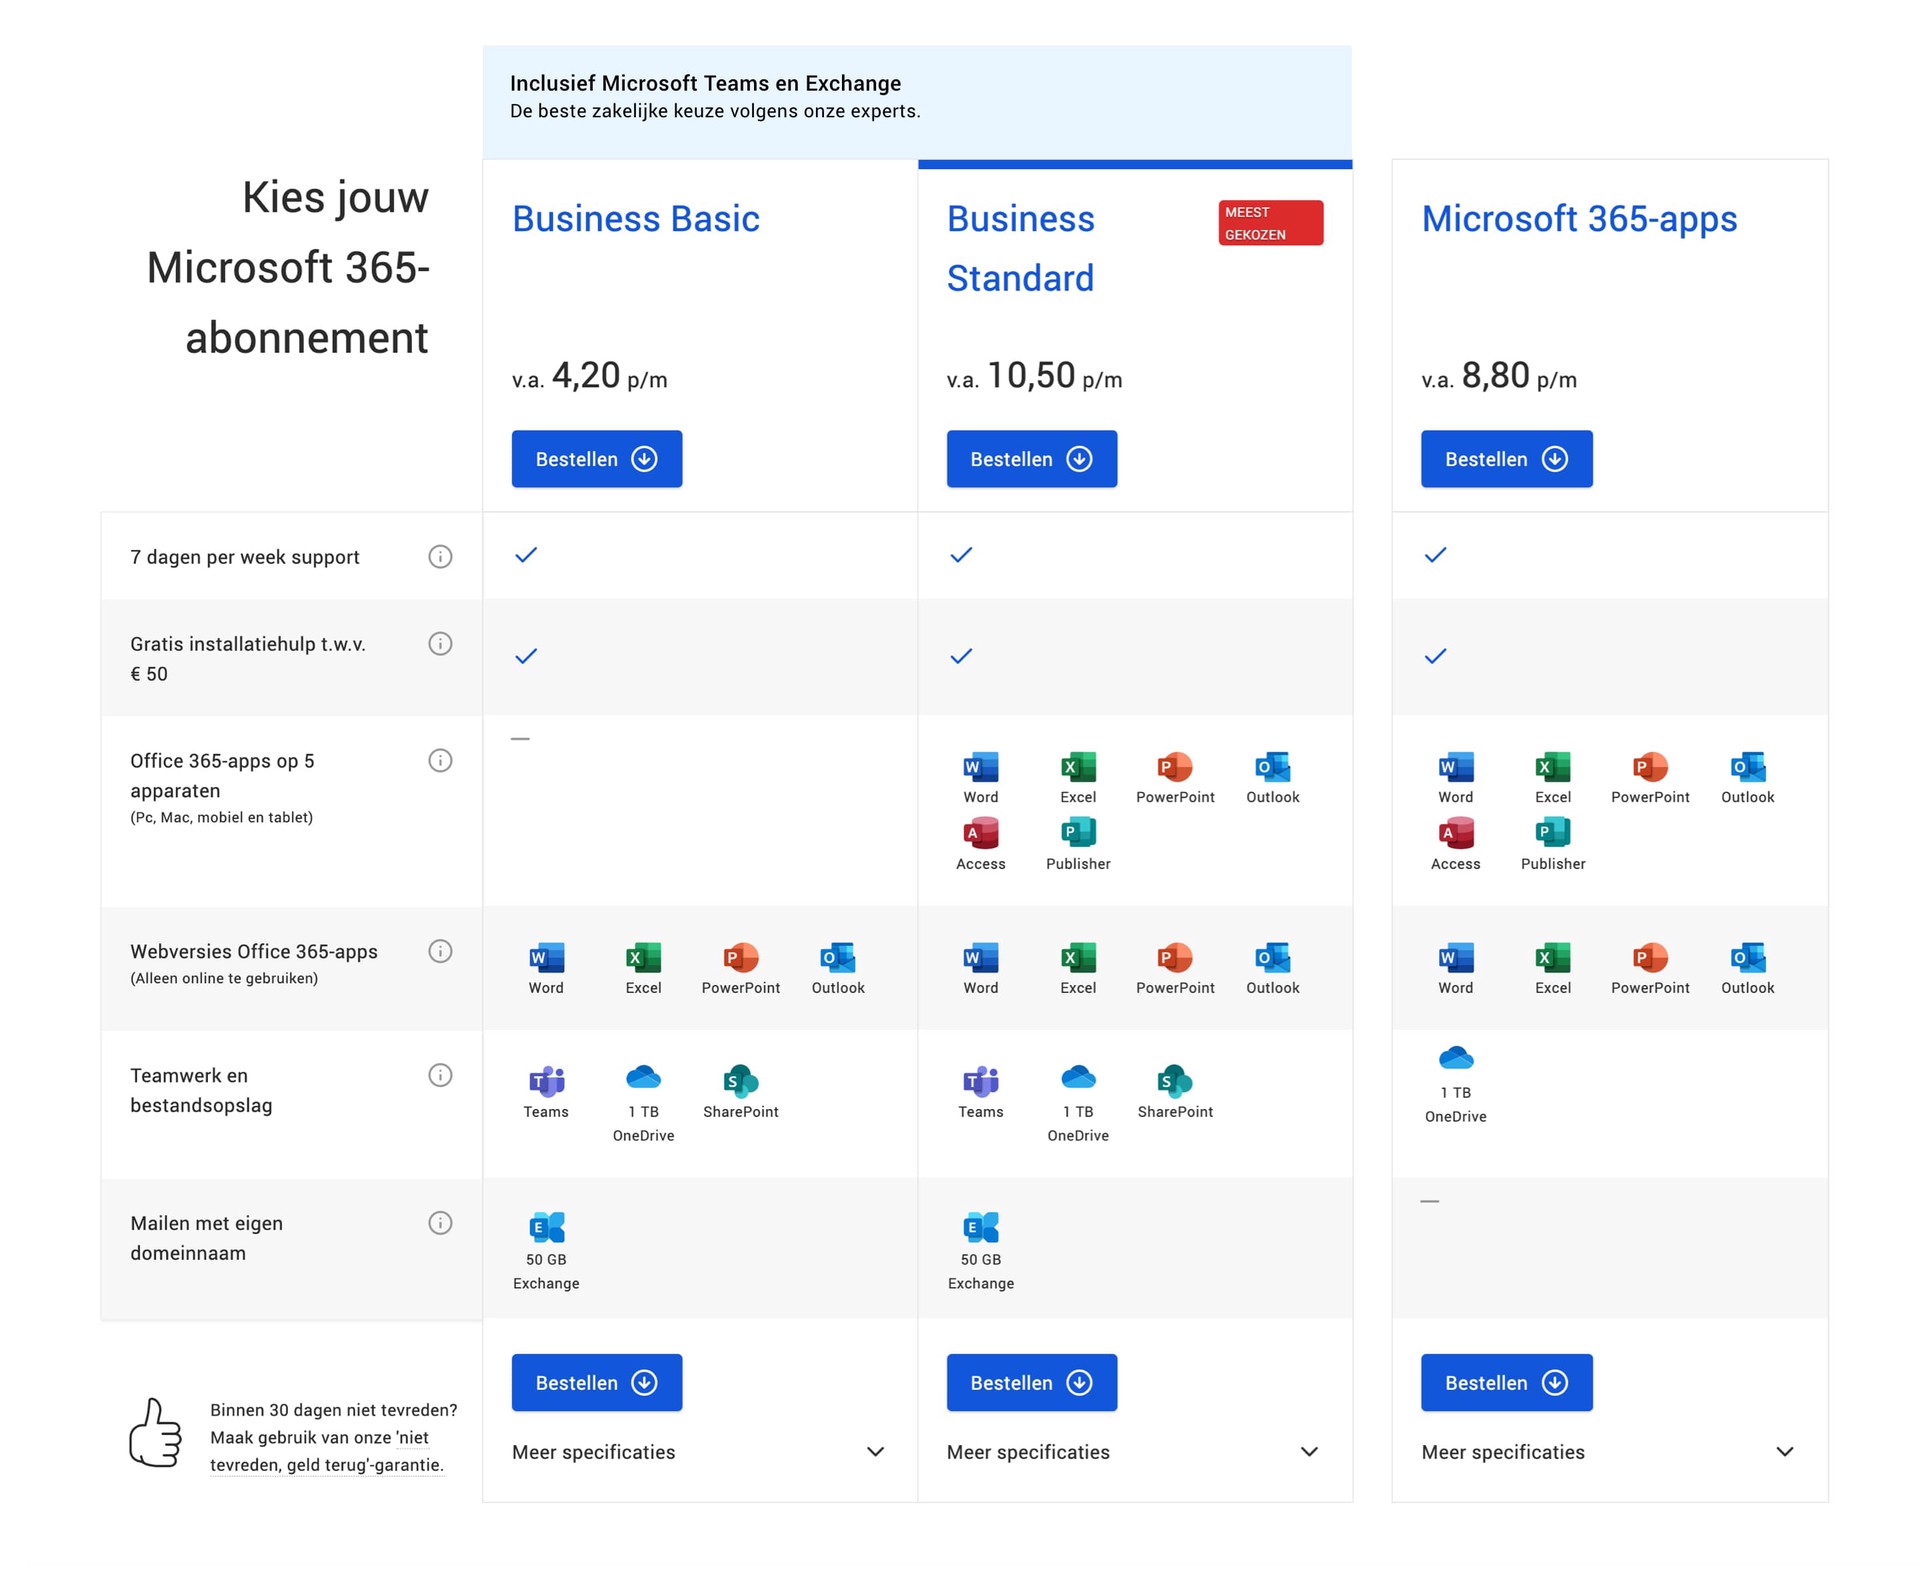Screen dimensions: 1920x1573
Task: Click info icon for Teamwerk en bestandsopslag
Action: point(440,1075)
